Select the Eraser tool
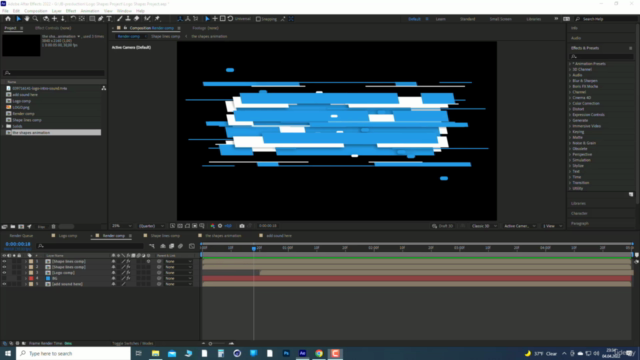Viewport: 640px width, 360px height. click(x=136, y=19)
